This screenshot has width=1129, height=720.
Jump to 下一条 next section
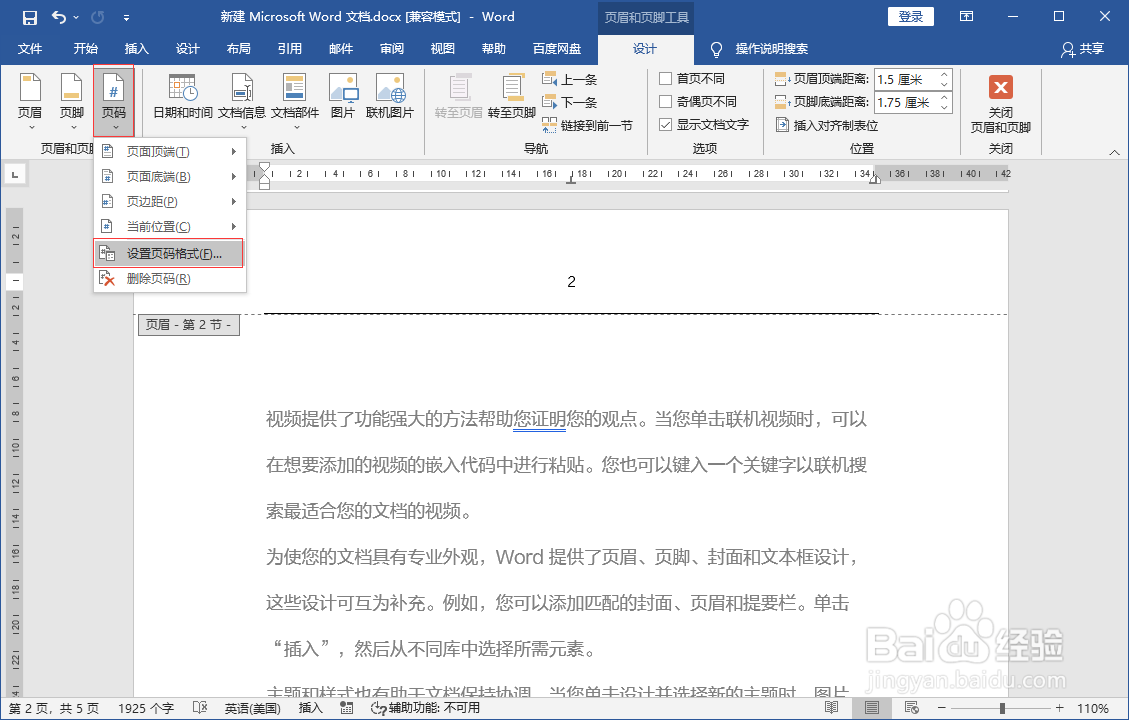[x=570, y=102]
